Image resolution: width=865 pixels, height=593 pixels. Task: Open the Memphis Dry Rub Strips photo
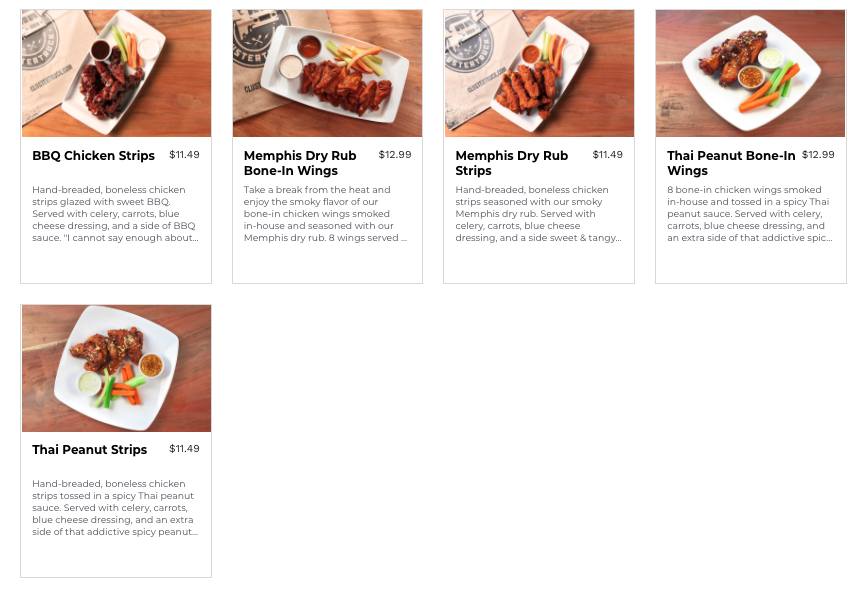coord(540,73)
